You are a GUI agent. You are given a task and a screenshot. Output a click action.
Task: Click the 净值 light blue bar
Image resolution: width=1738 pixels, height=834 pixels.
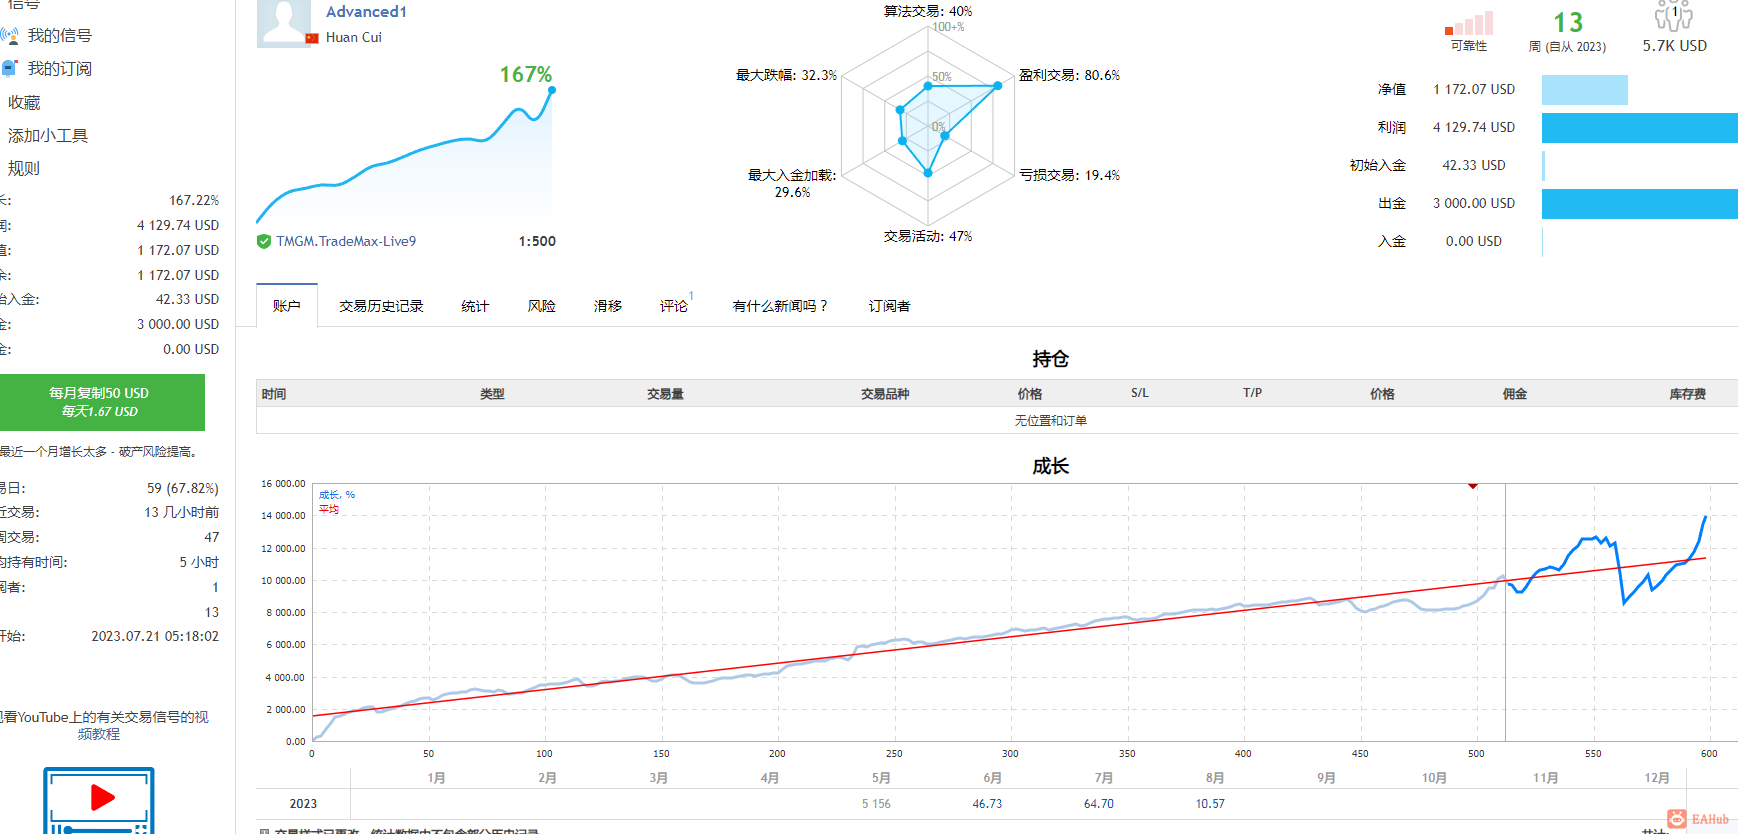tap(1585, 90)
